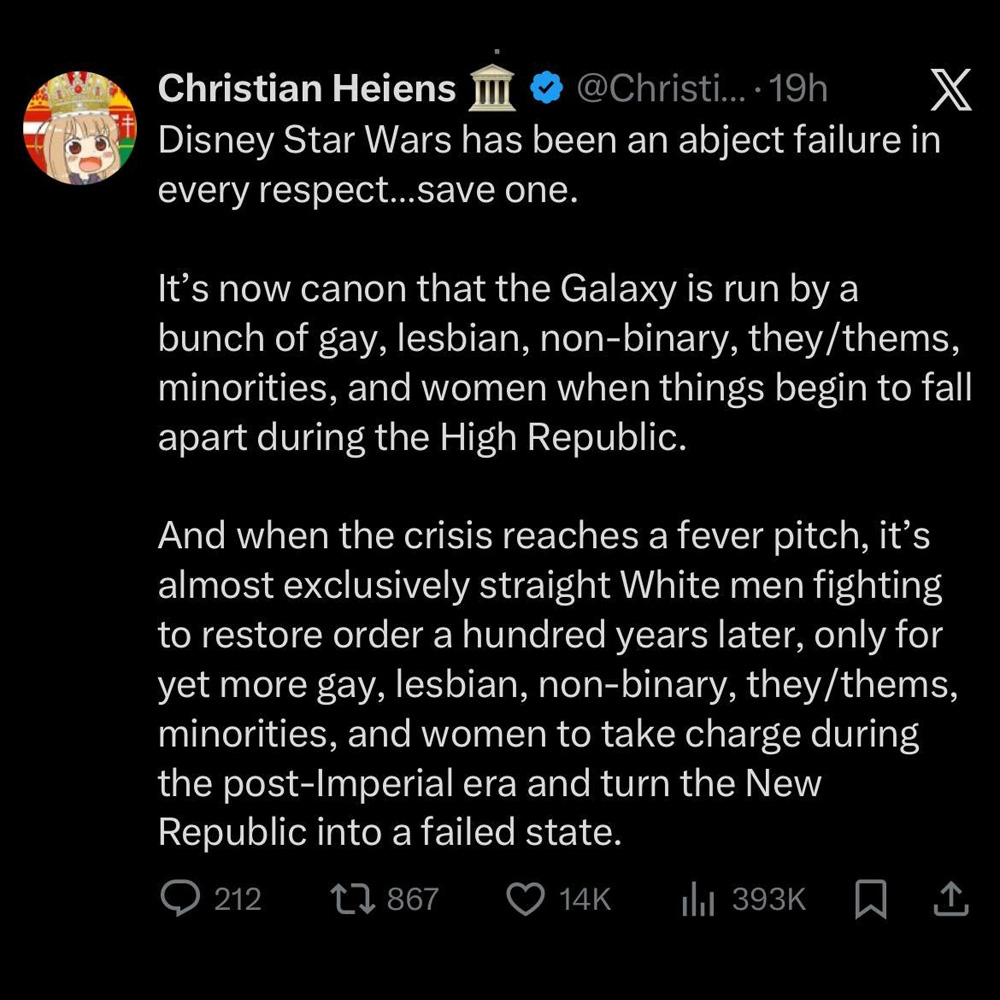This screenshot has width=1000, height=1000.
Task: Repost this tweet using the arrows icon
Action: tap(352, 899)
